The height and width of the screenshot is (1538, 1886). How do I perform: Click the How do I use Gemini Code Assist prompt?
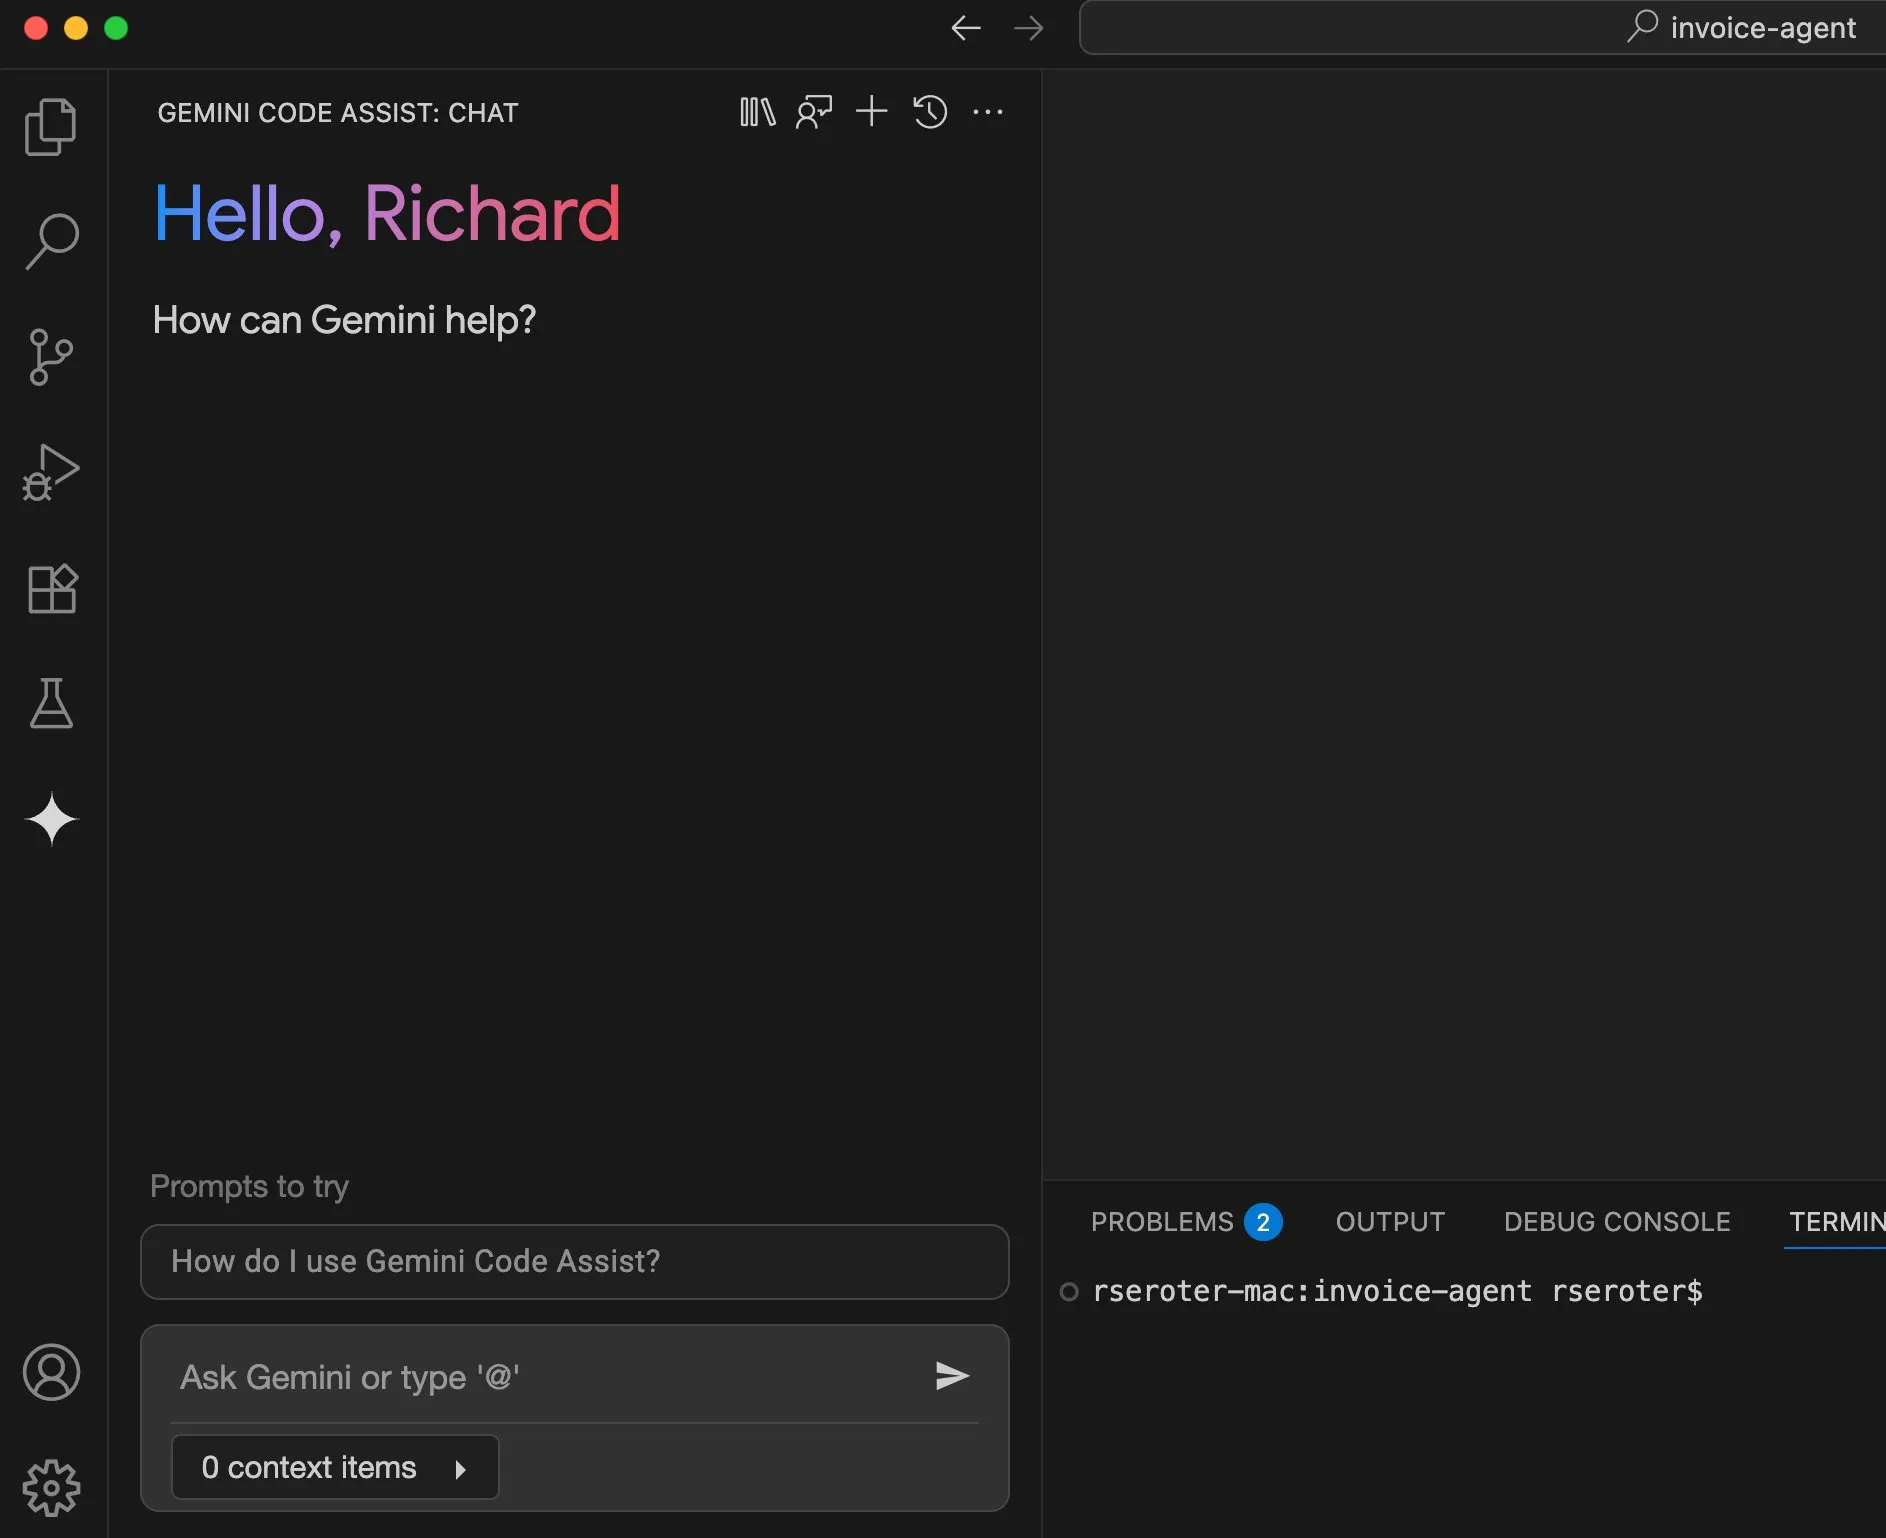(575, 1261)
